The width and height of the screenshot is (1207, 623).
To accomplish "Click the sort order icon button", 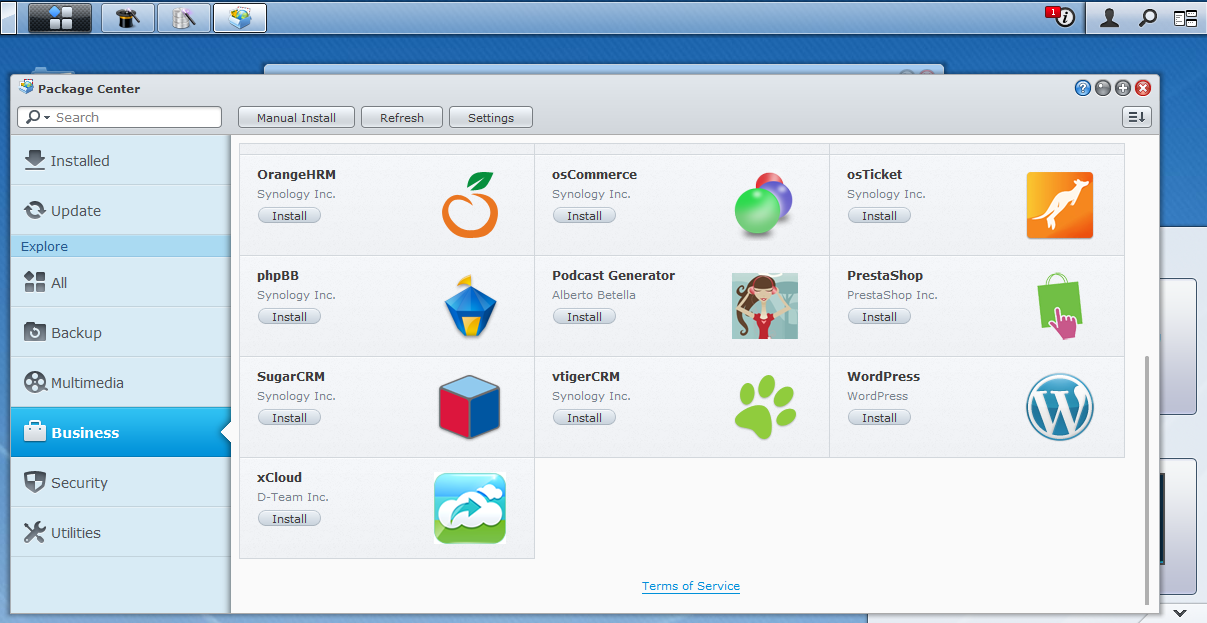I will pos(1137,117).
